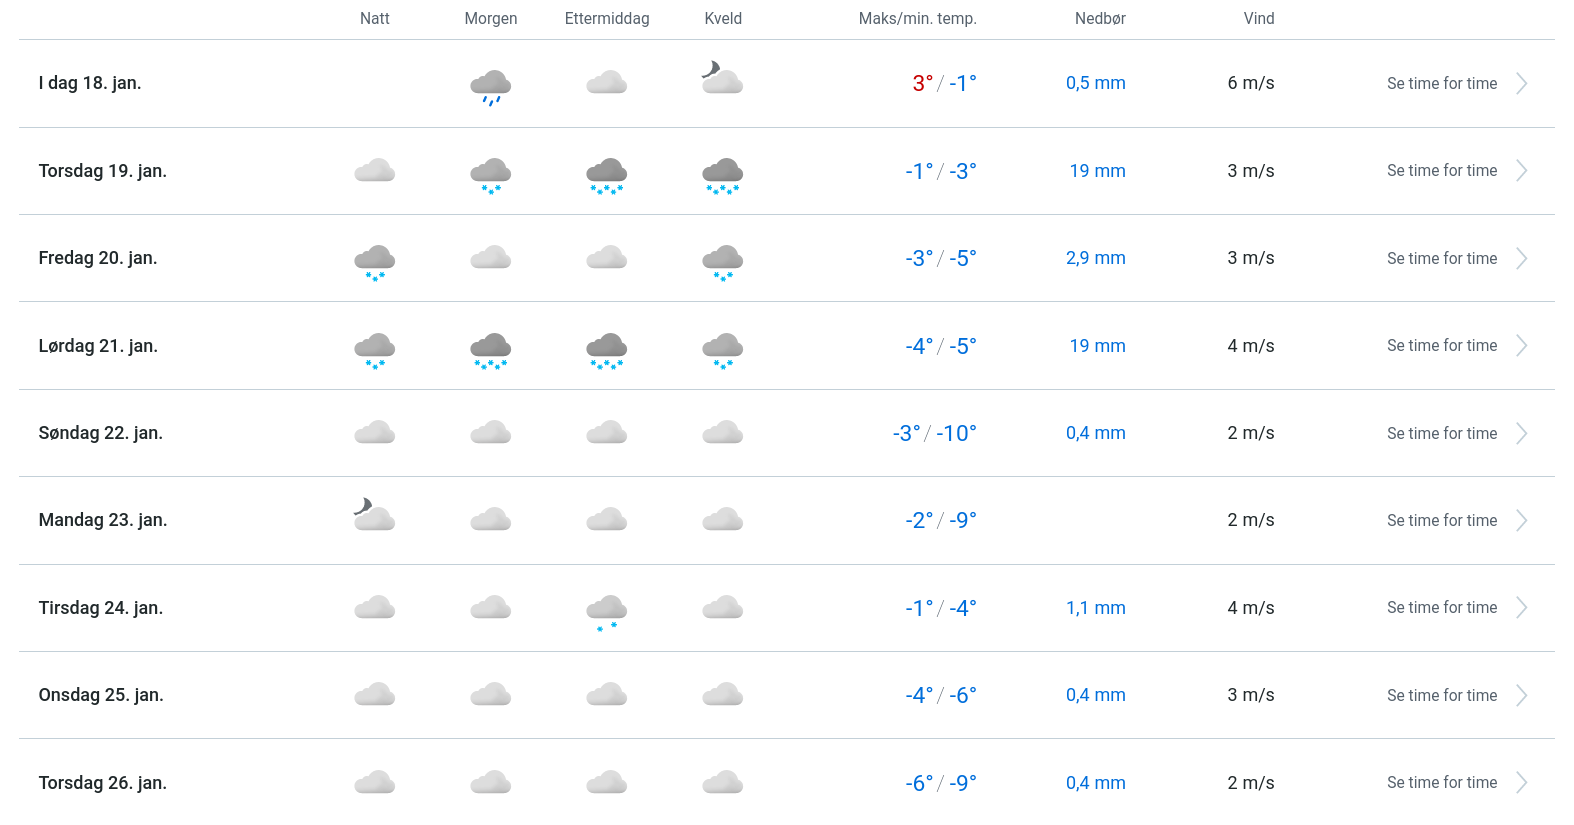Expand the chevron for Lørdag 21. jan.
The image size is (1574, 825).
[1521, 346]
